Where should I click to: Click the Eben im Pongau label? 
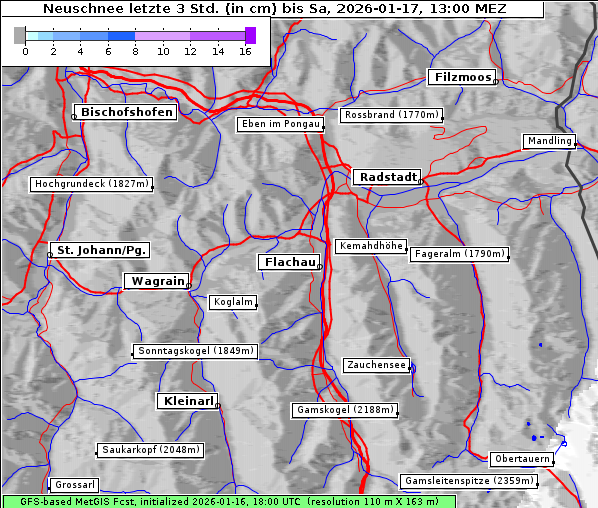281,124
